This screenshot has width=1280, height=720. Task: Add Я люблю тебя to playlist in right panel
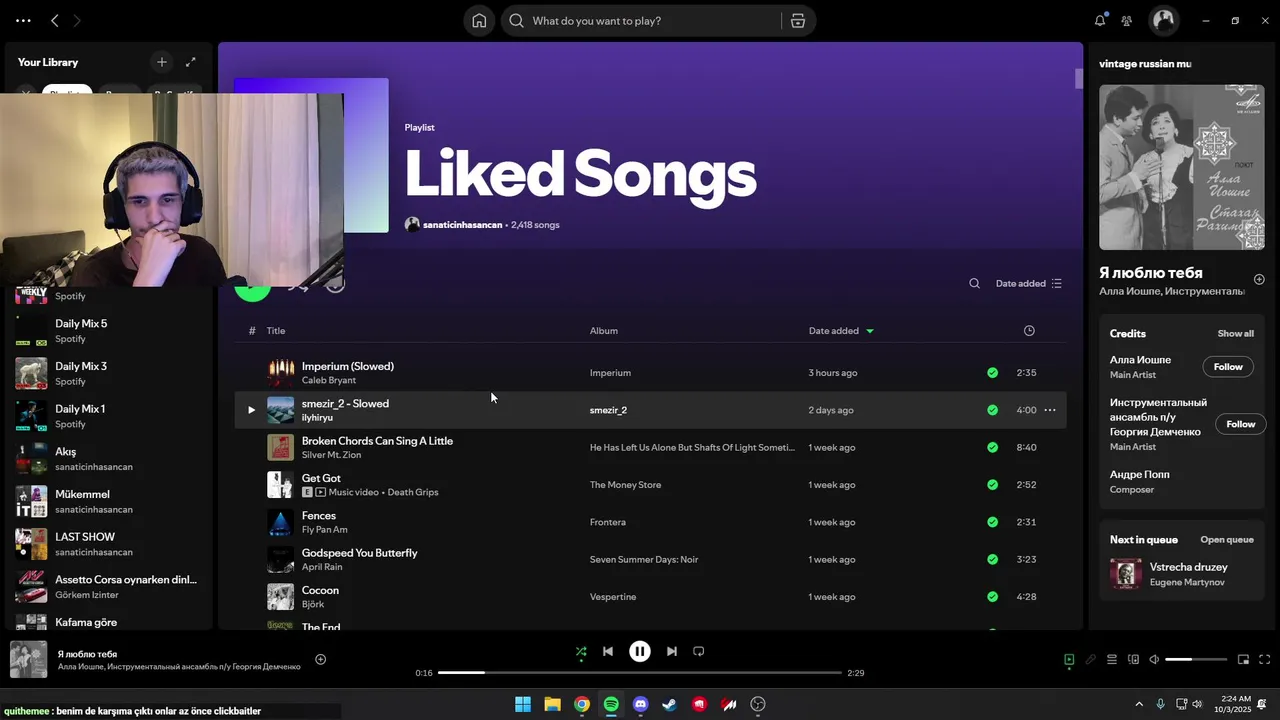point(1259,279)
